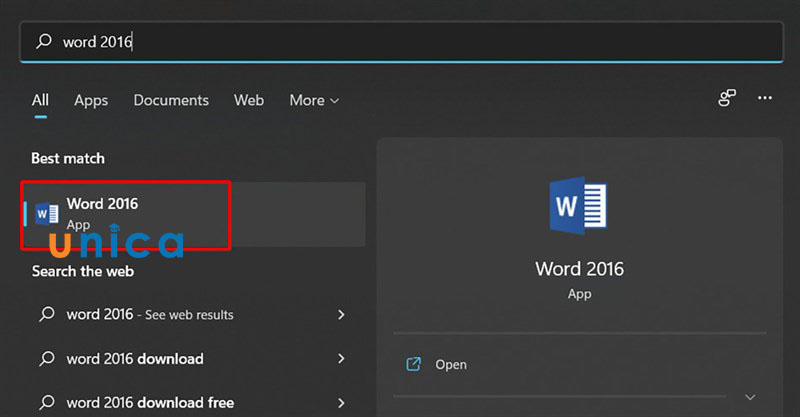The width and height of the screenshot is (800, 417).
Task: Expand the More dropdown
Action: pyautogui.click(x=314, y=101)
